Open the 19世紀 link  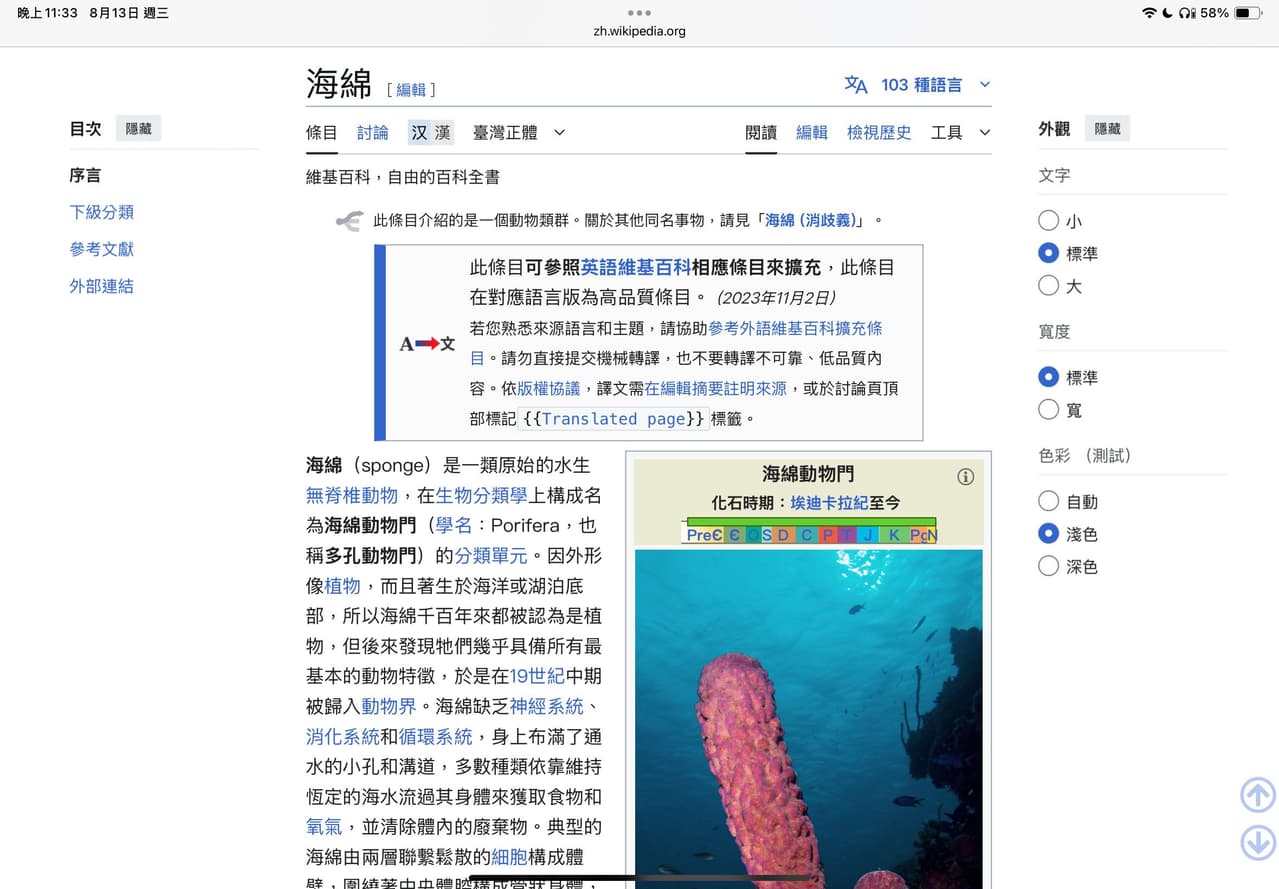(x=537, y=676)
